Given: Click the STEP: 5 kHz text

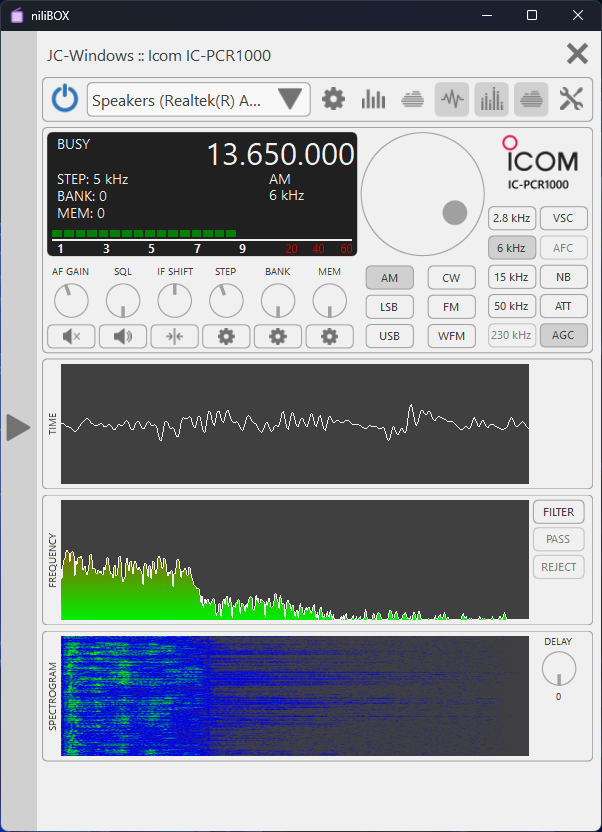Looking at the screenshot, I should pos(93,179).
